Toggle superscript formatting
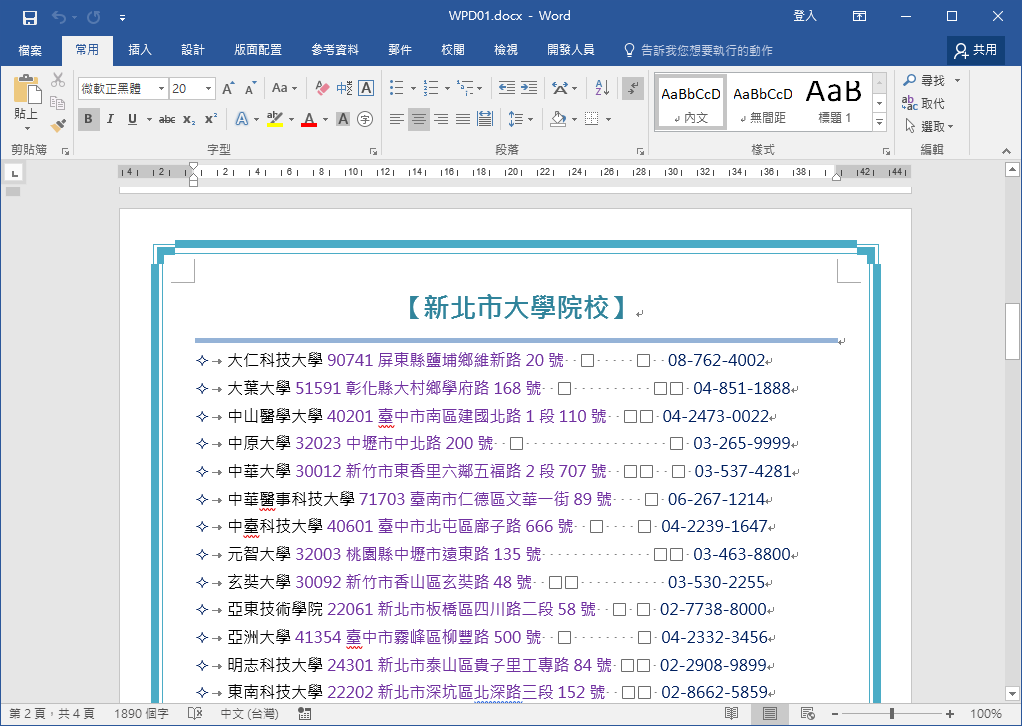The image size is (1022, 726). pyautogui.click(x=211, y=119)
